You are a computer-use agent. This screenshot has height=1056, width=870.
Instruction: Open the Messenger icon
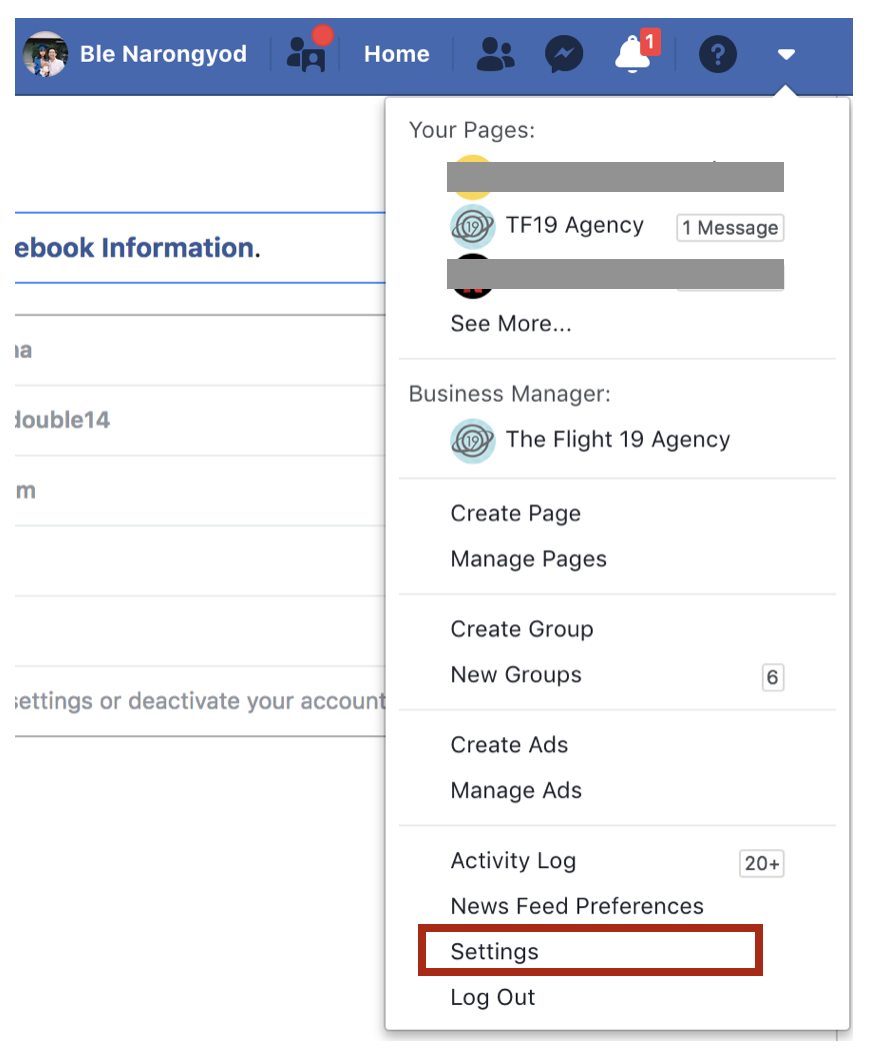coord(564,55)
